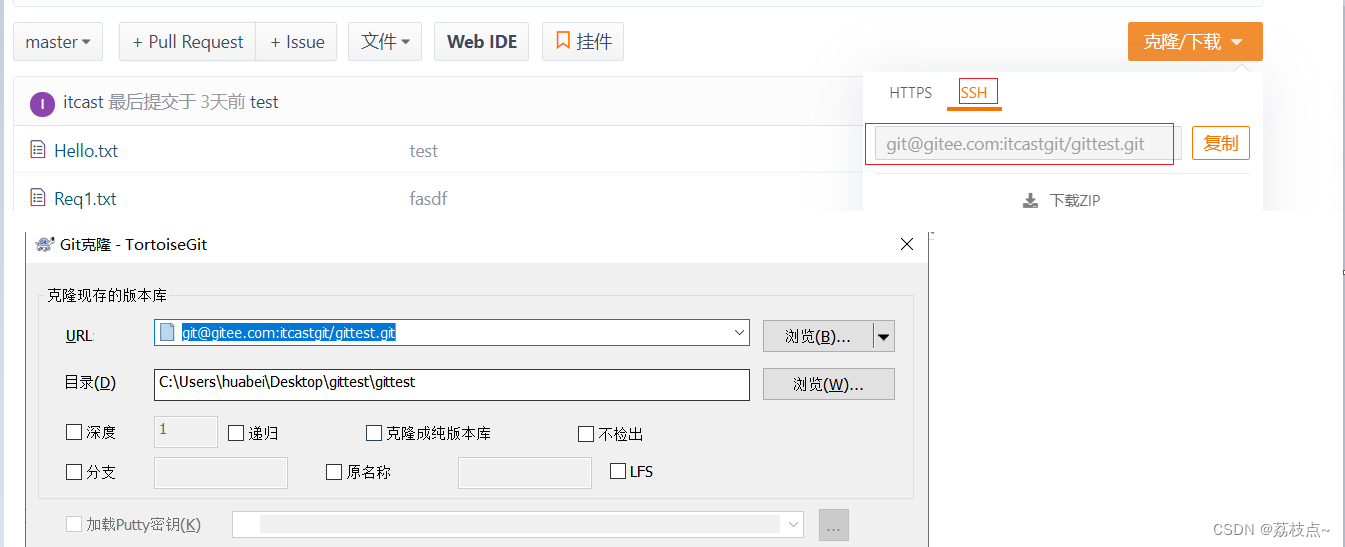Image resolution: width=1345 pixels, height=547 pixels.
Task: Enable the LFS checkbox
Action: point(618,471)
